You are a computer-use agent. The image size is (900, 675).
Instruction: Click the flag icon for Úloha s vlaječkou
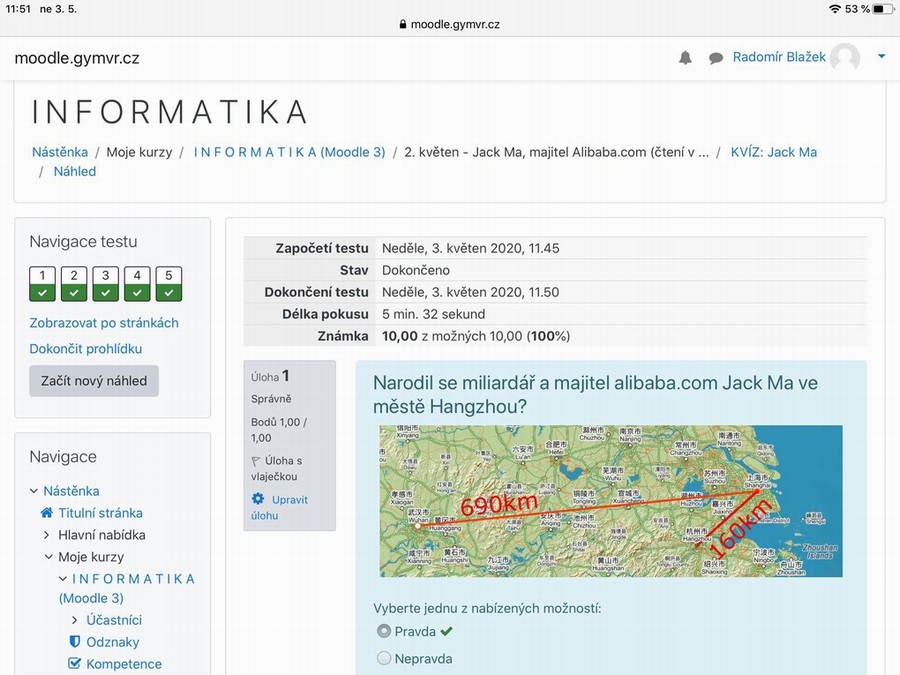pyautogui.click(x=256, y=461)
